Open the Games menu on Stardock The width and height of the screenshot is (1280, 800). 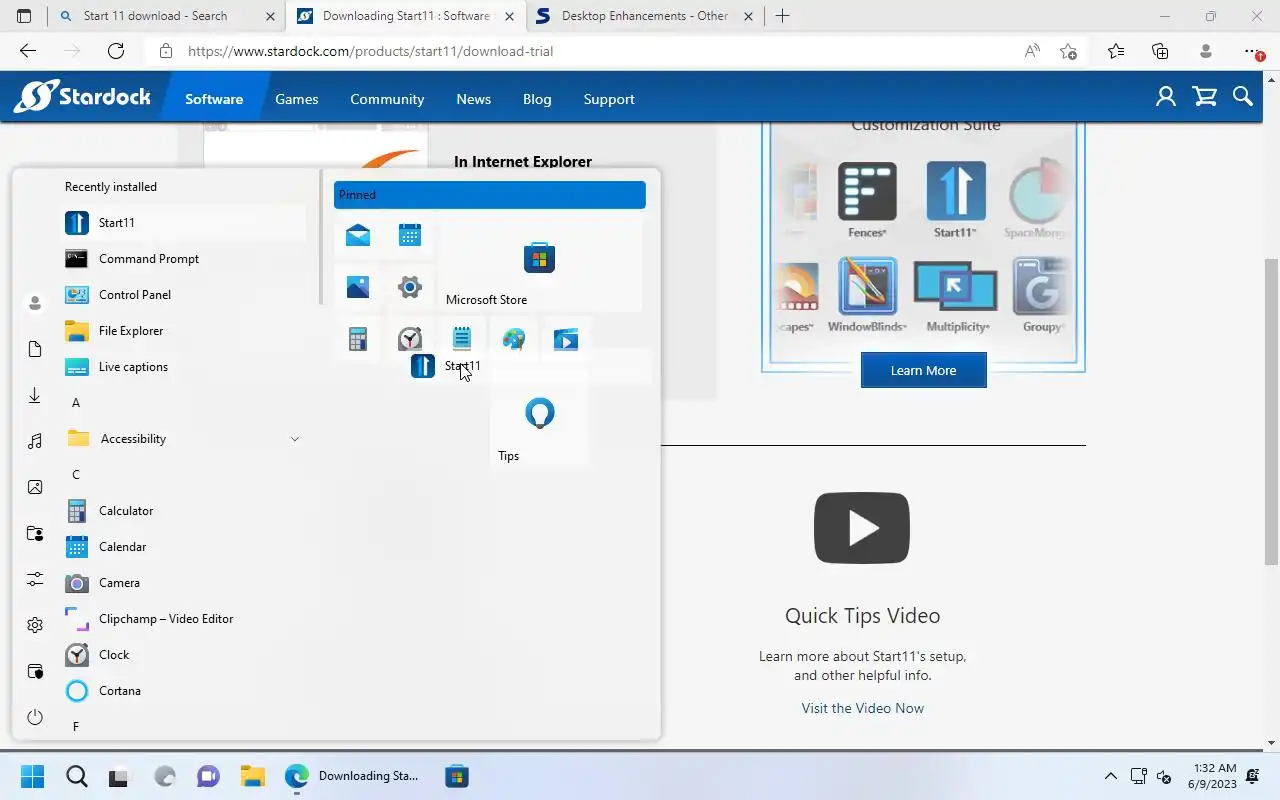pos(297,99)
